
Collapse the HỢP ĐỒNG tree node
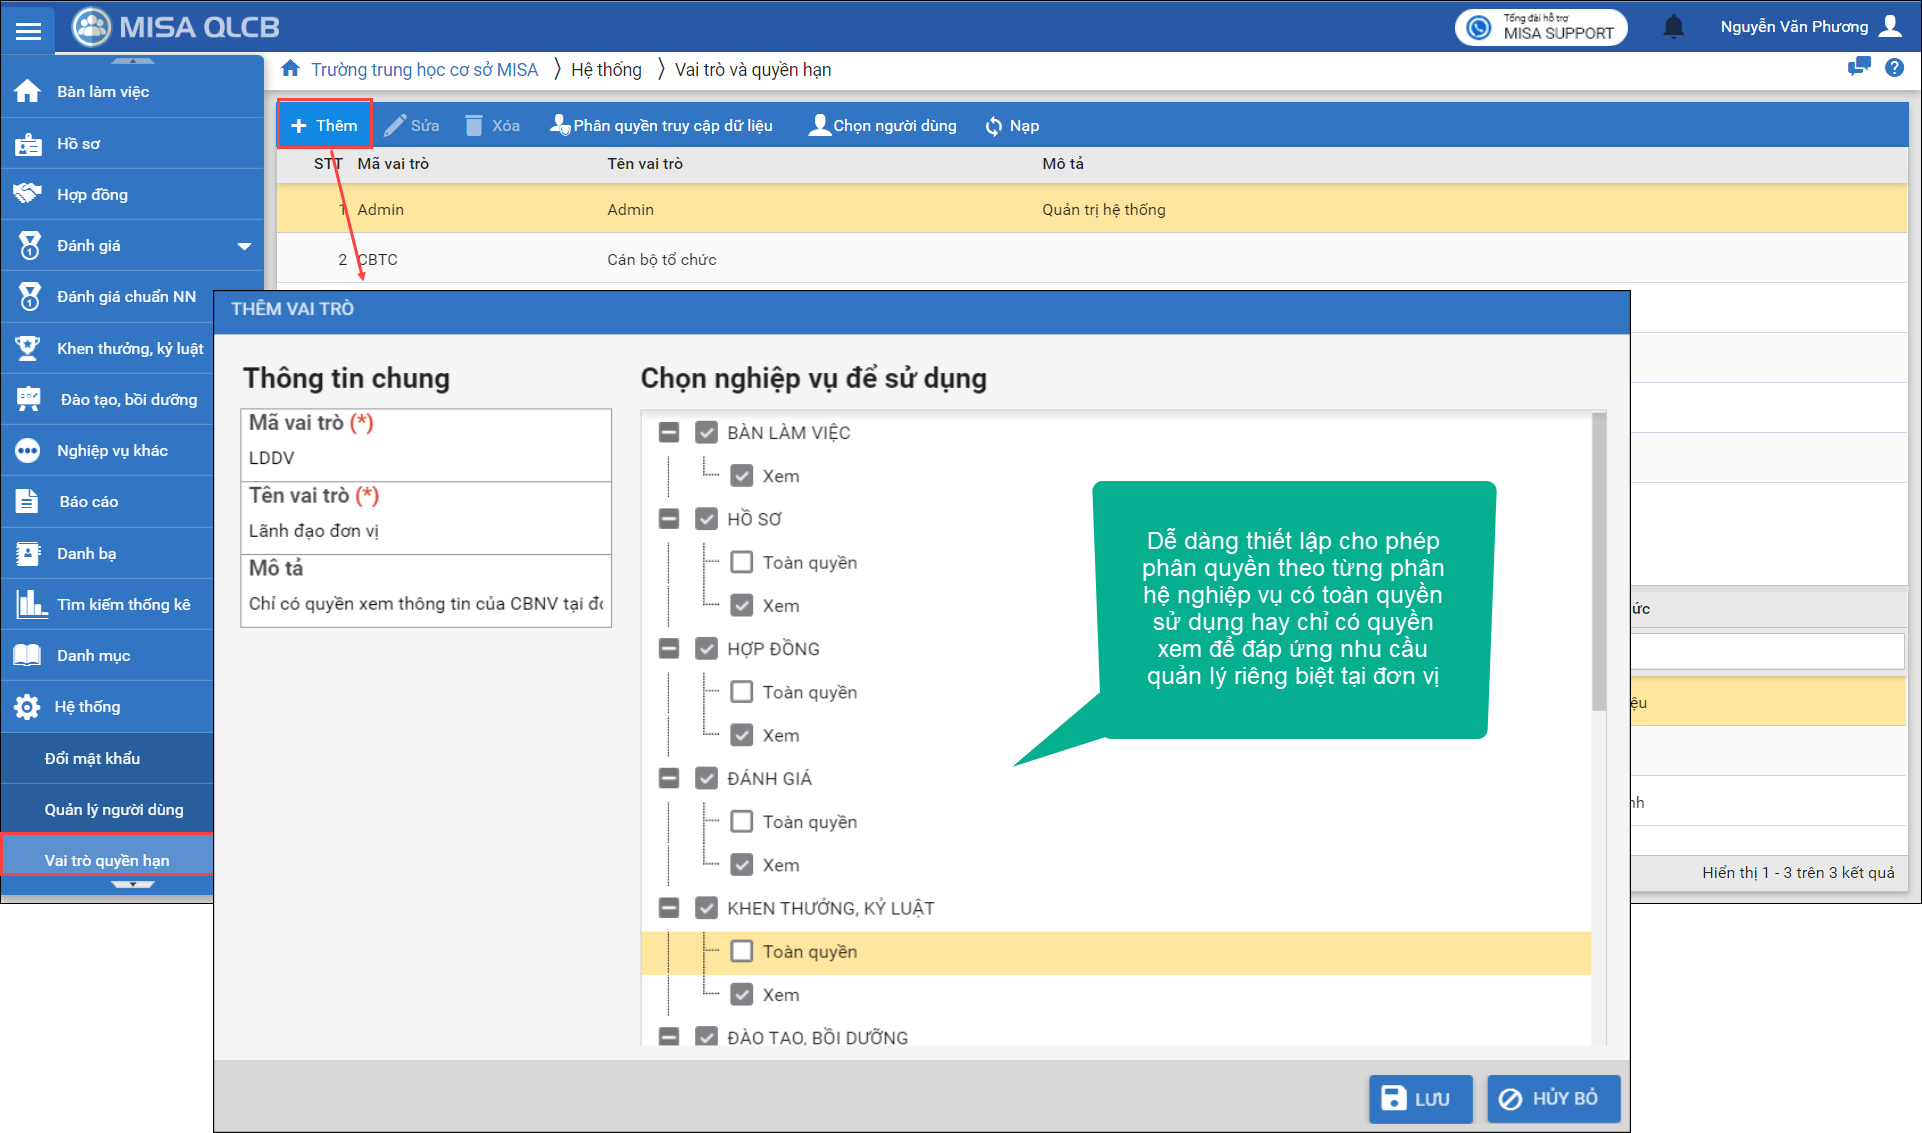coord(669,649)
